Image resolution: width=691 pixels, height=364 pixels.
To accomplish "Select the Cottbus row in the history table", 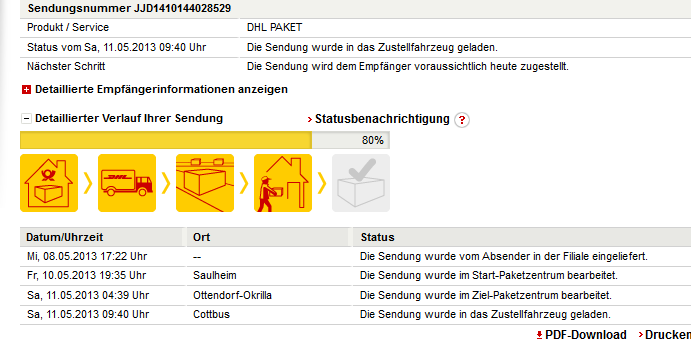I will click(356, 315).
